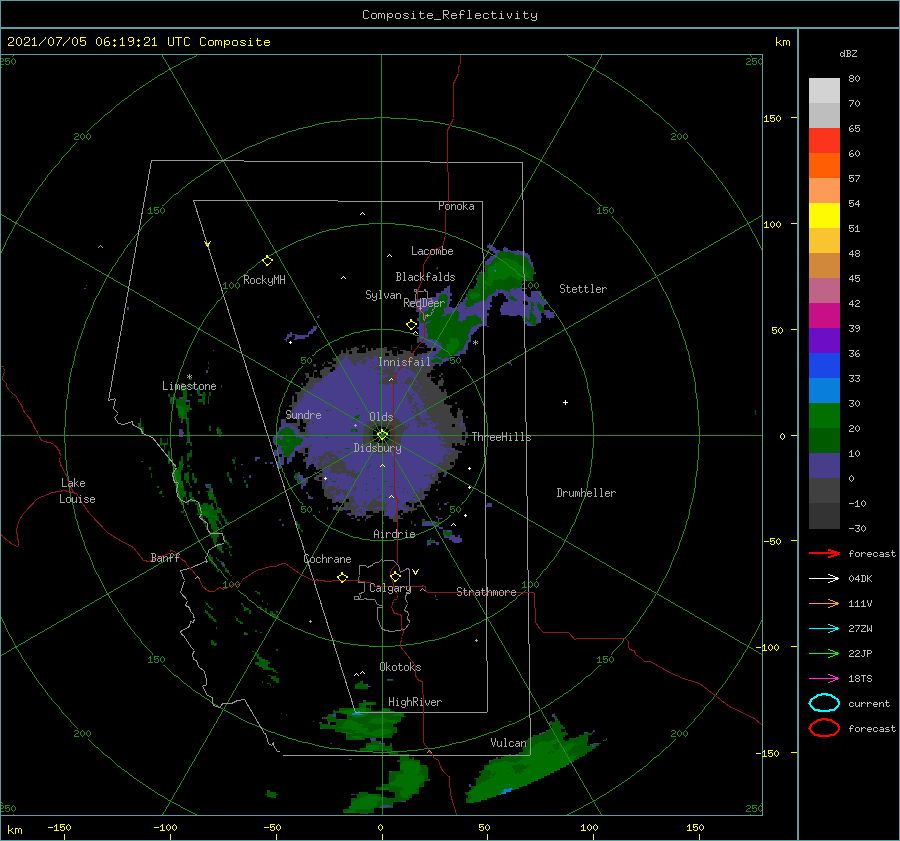
Task: Click the Drumheller label
Action: [x=586, y=493]
